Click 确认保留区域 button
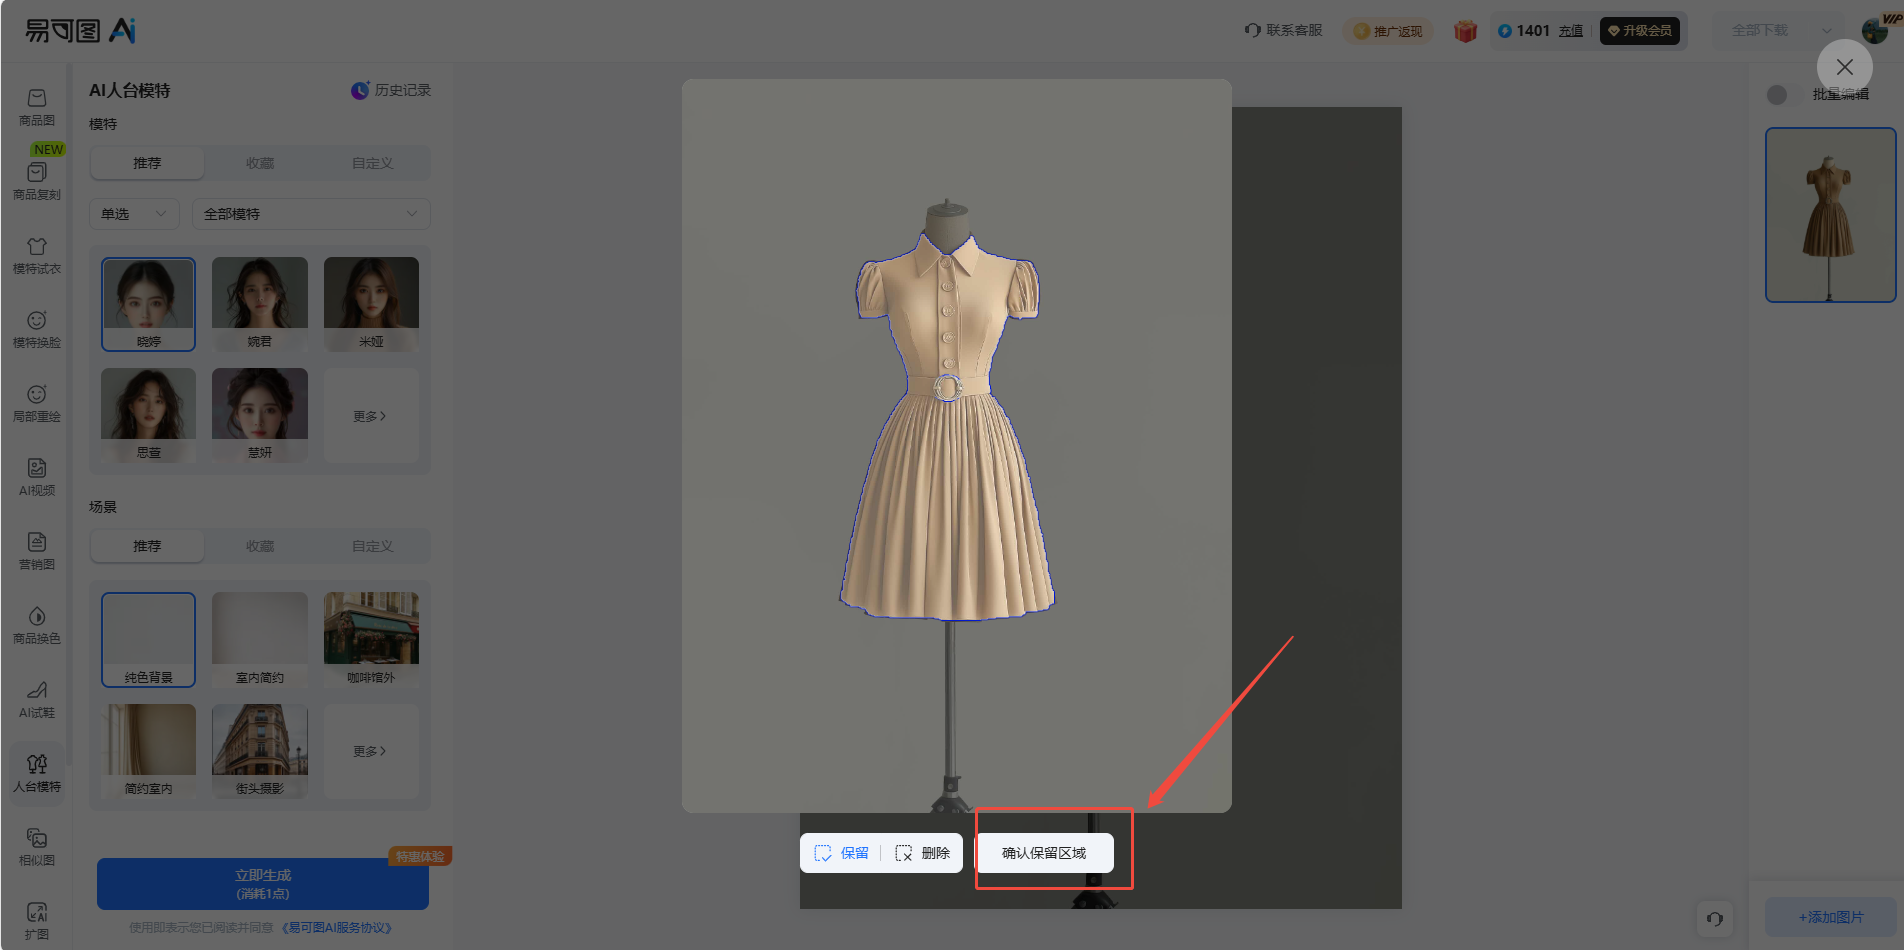The image size is (1904, 950). (x=1044, y=853)
